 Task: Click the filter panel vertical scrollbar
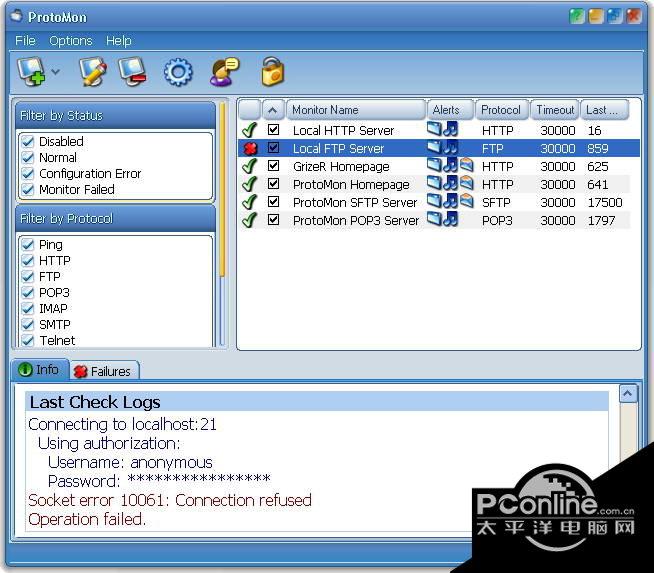222,225
